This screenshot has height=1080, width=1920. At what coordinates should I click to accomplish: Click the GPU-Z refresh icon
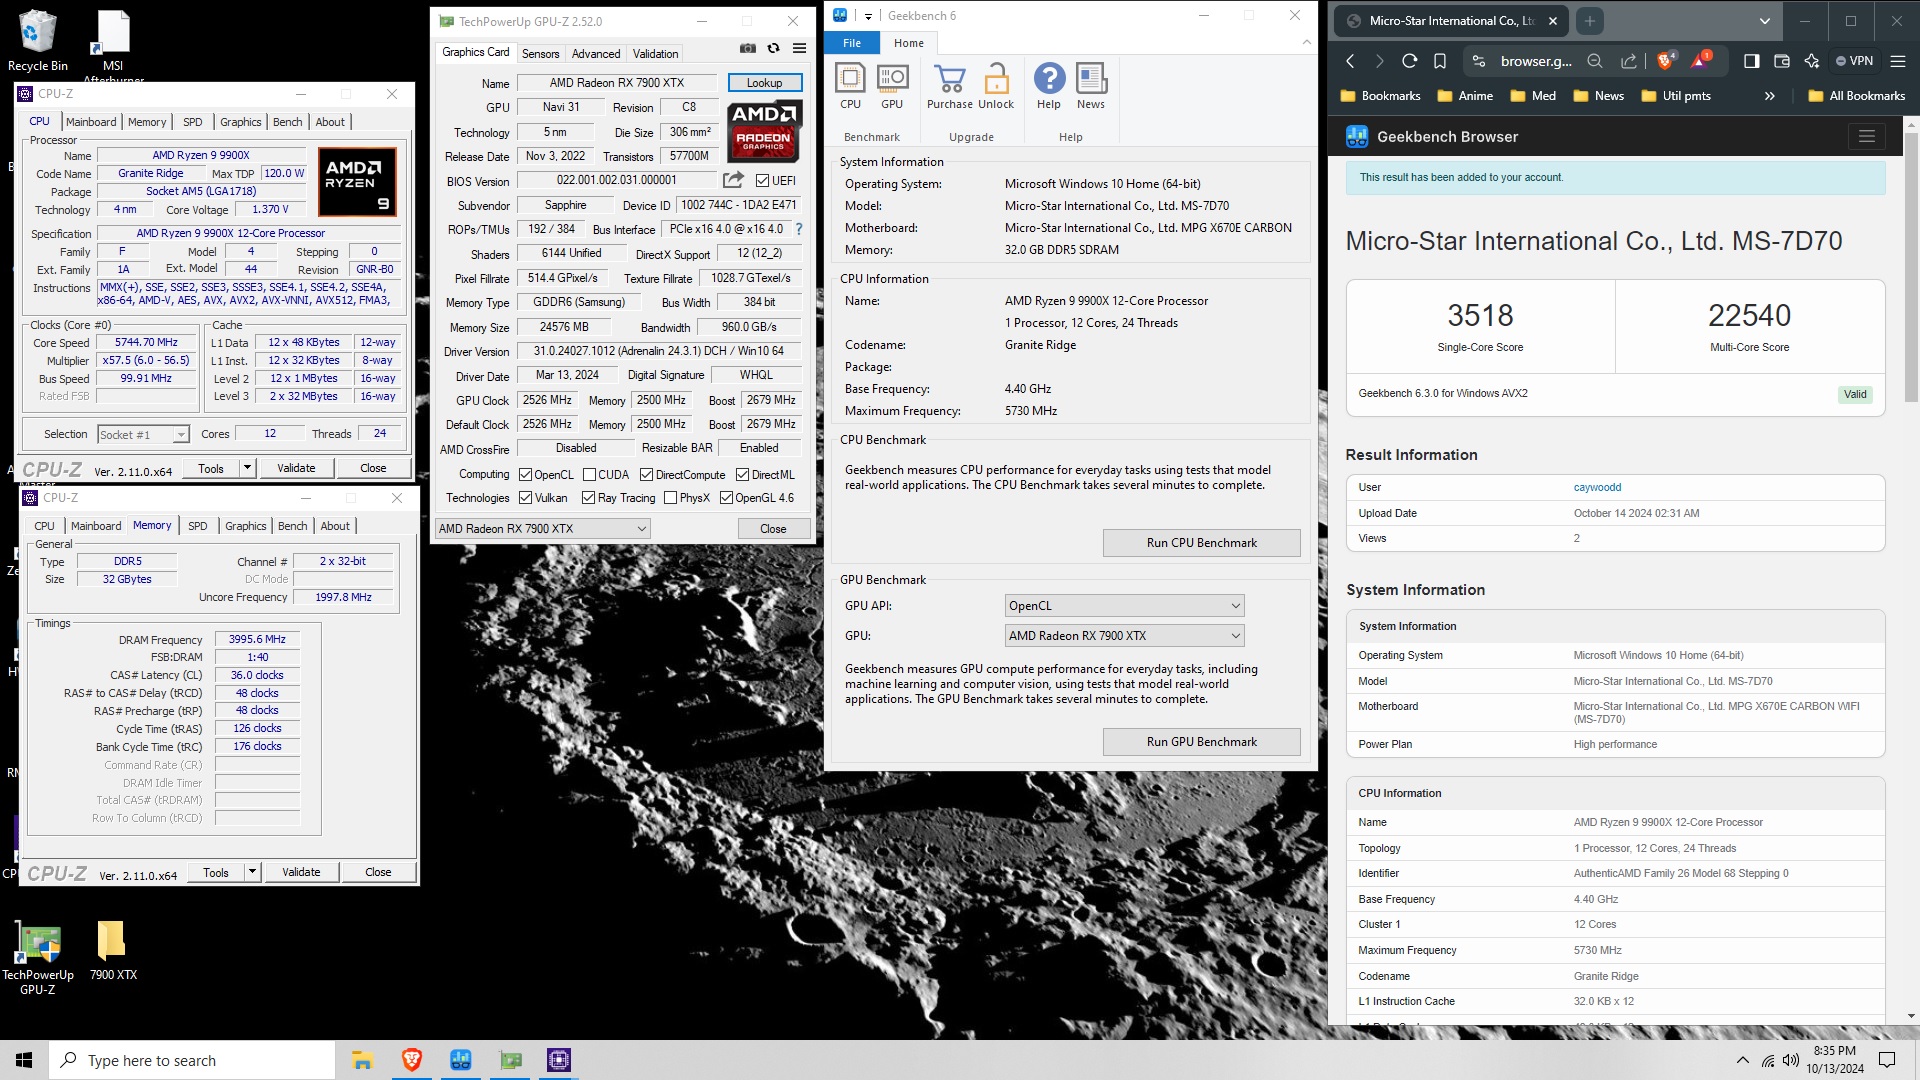pyautogui.click(x=773, y=48)
